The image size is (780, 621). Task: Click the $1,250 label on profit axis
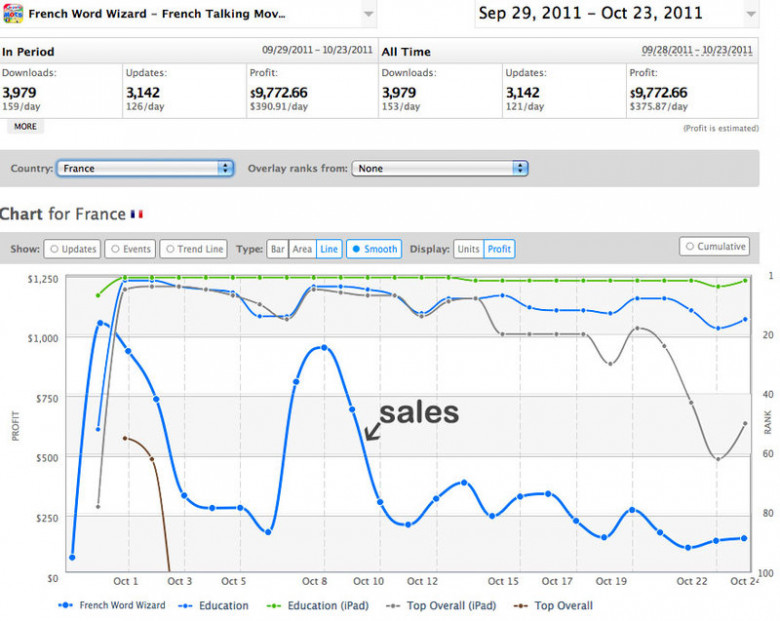click(43, 279)
